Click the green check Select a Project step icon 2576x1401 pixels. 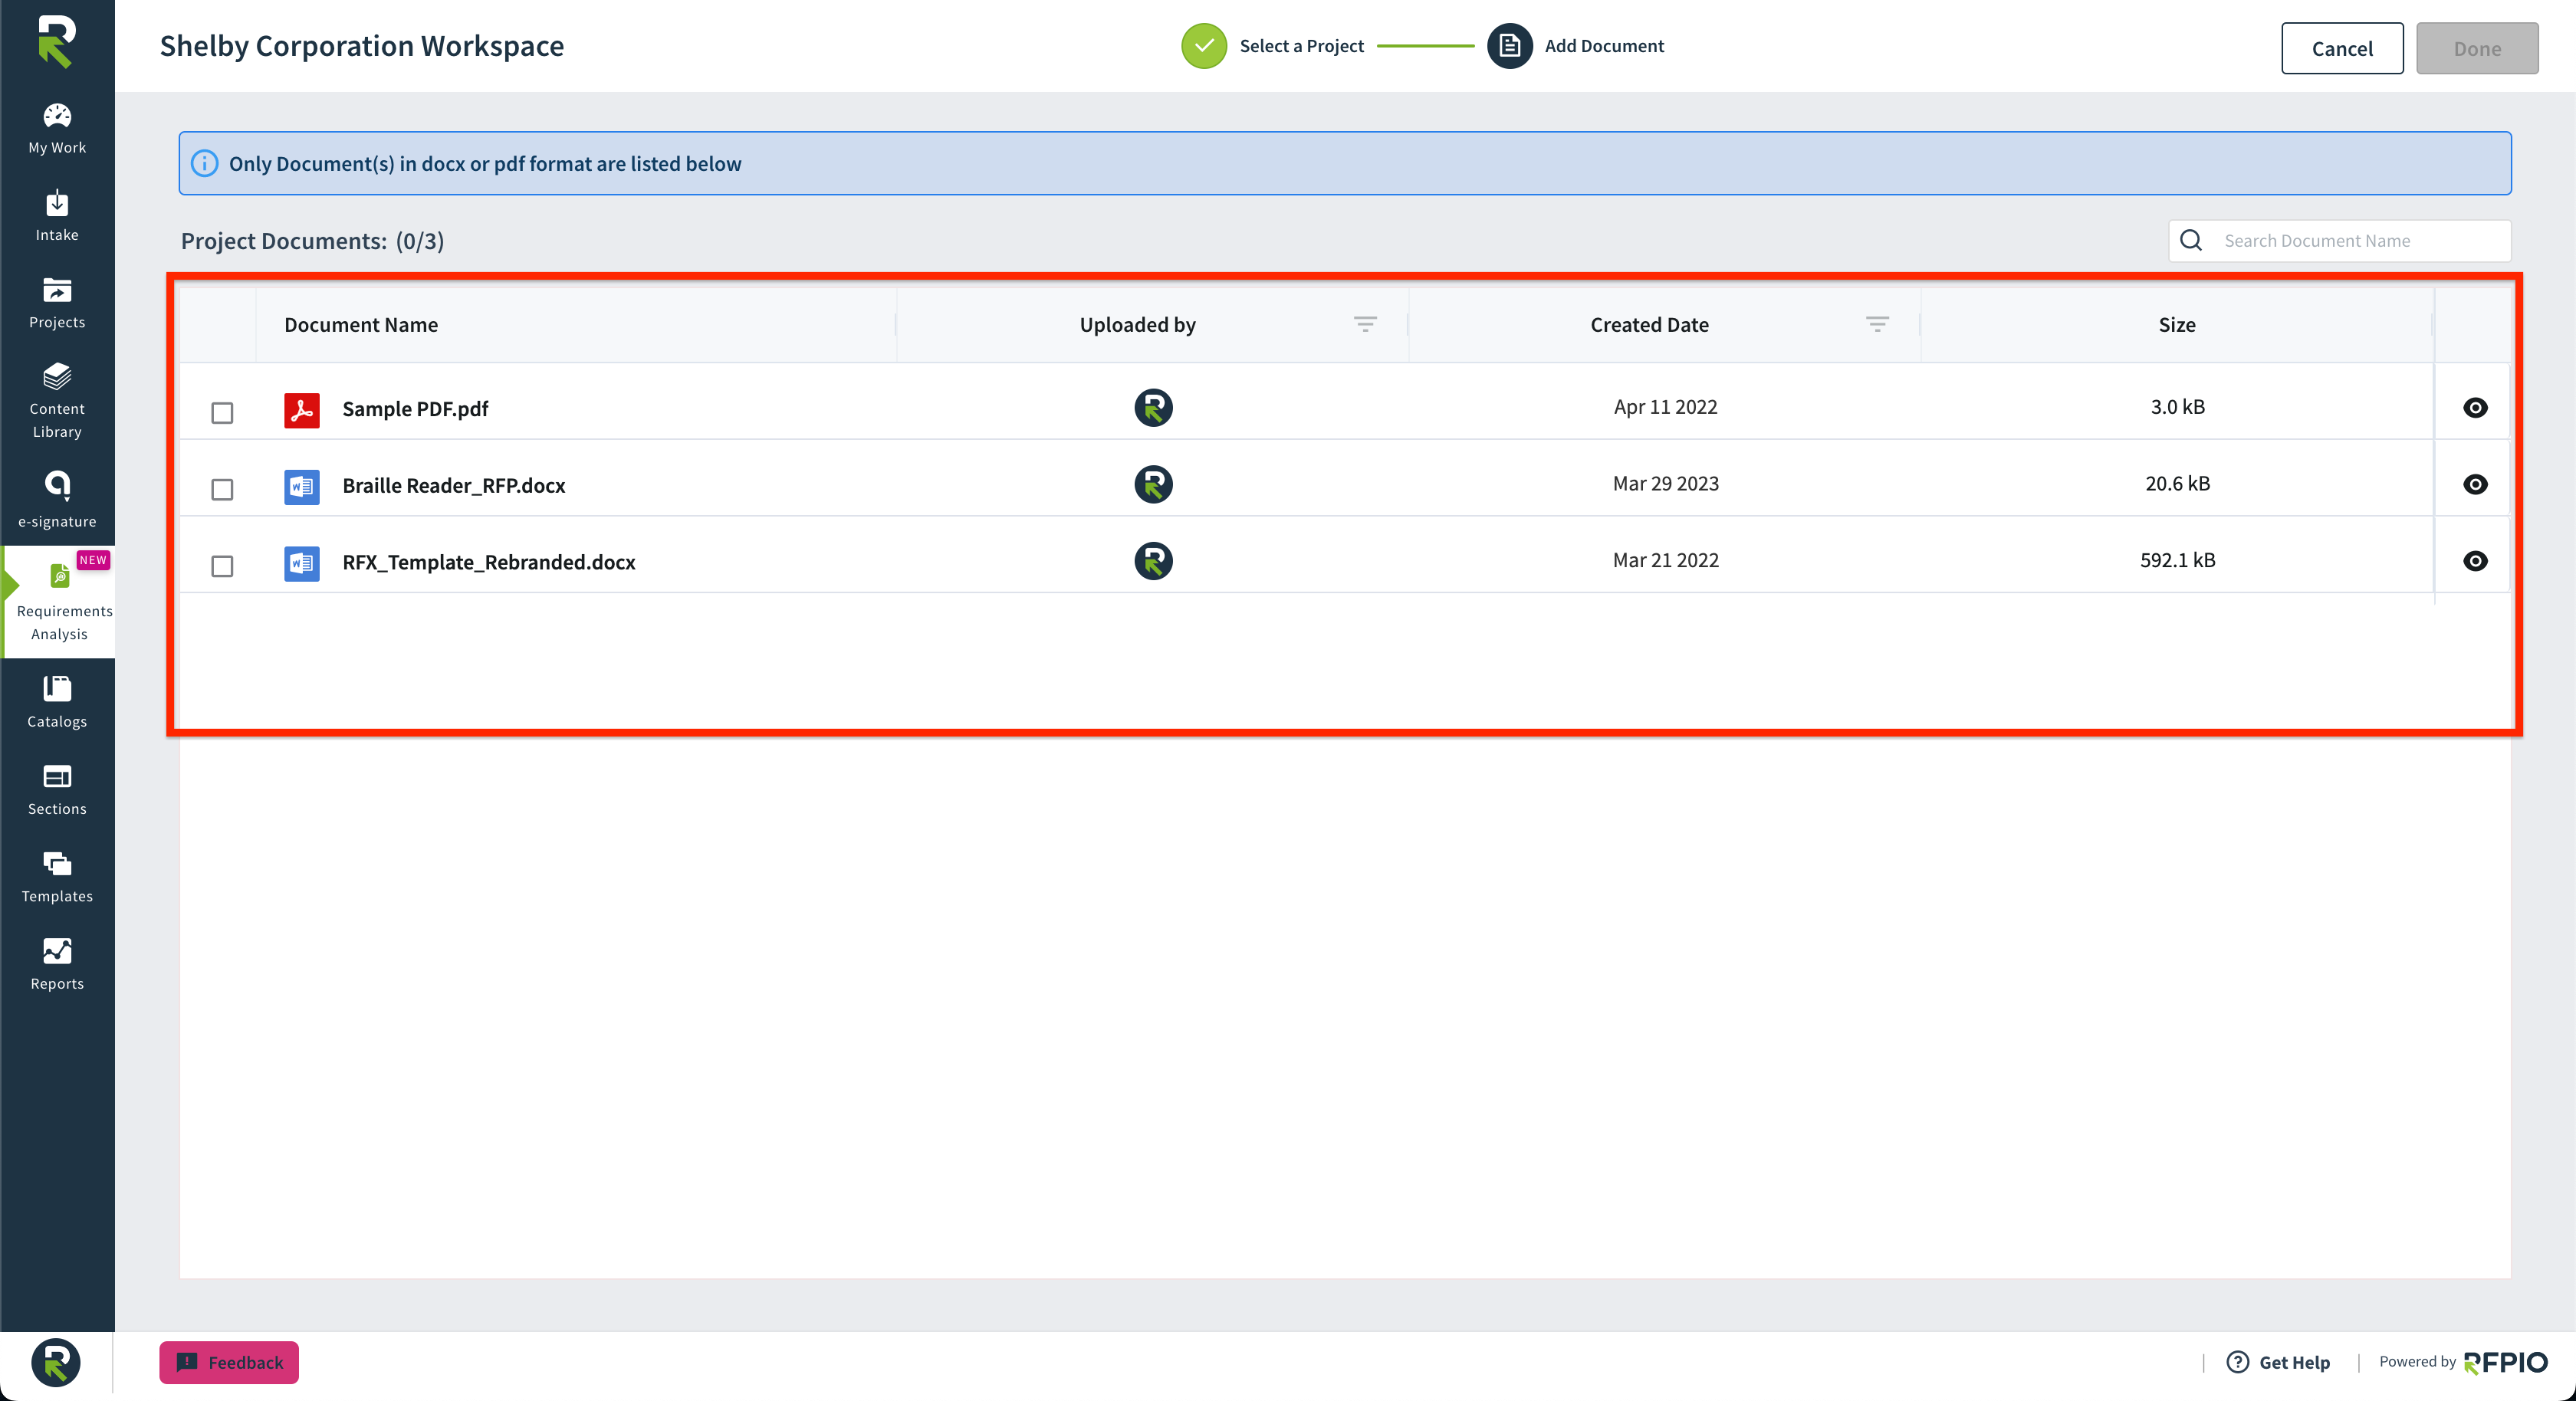coord(1204,46)
